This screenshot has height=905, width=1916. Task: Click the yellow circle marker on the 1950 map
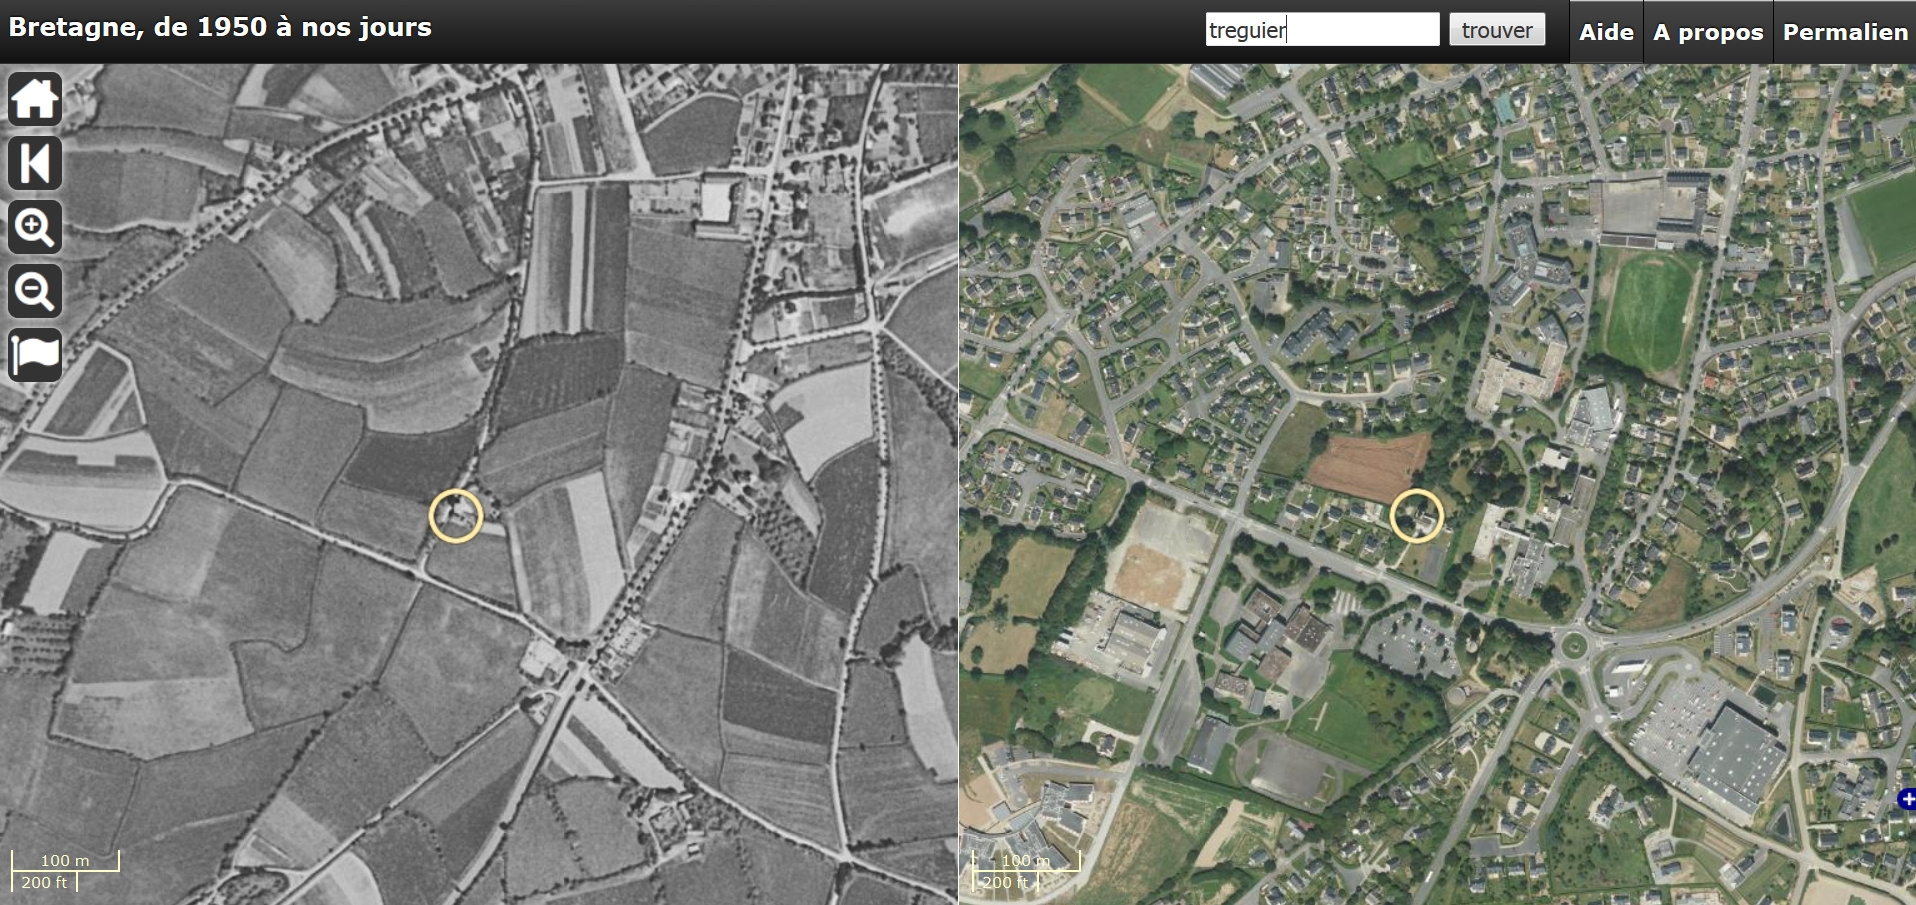[456, 516]
